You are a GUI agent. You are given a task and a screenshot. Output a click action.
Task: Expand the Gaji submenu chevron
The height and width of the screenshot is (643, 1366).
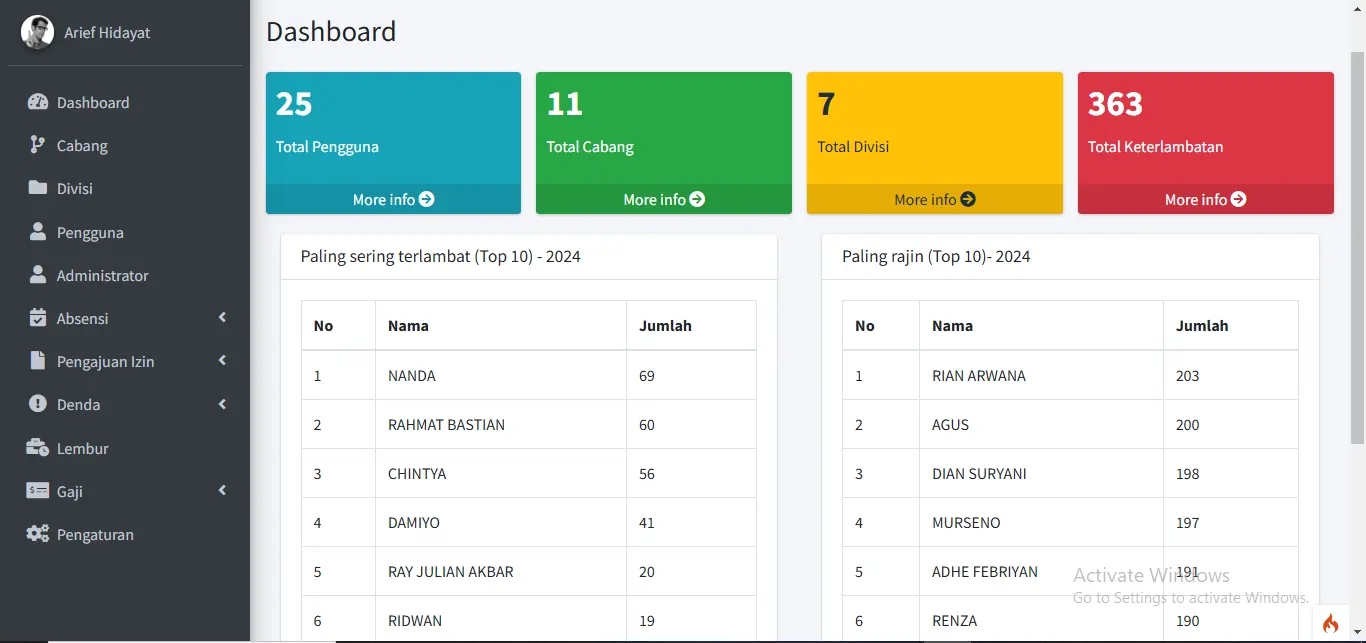click(222, 491)
